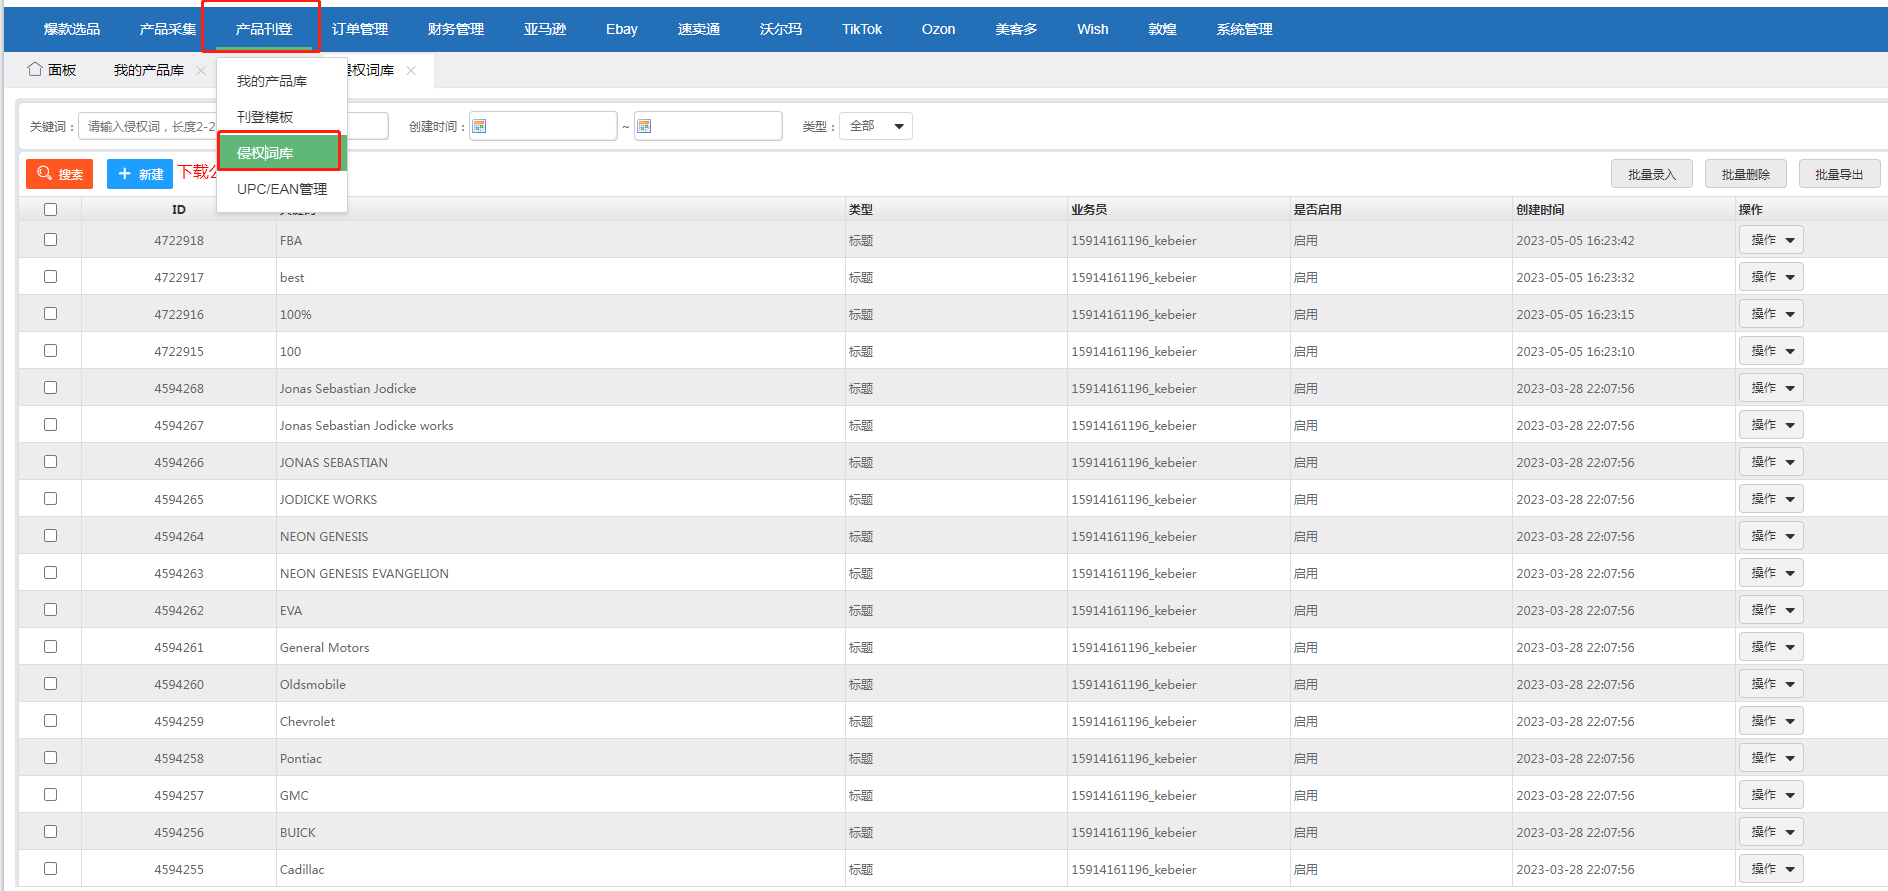The height and width of the screenshot is (891, 1888).
Task: Open 操作 menu for JONAS SEBASTIAN row
Action: tap(1771, 462)
